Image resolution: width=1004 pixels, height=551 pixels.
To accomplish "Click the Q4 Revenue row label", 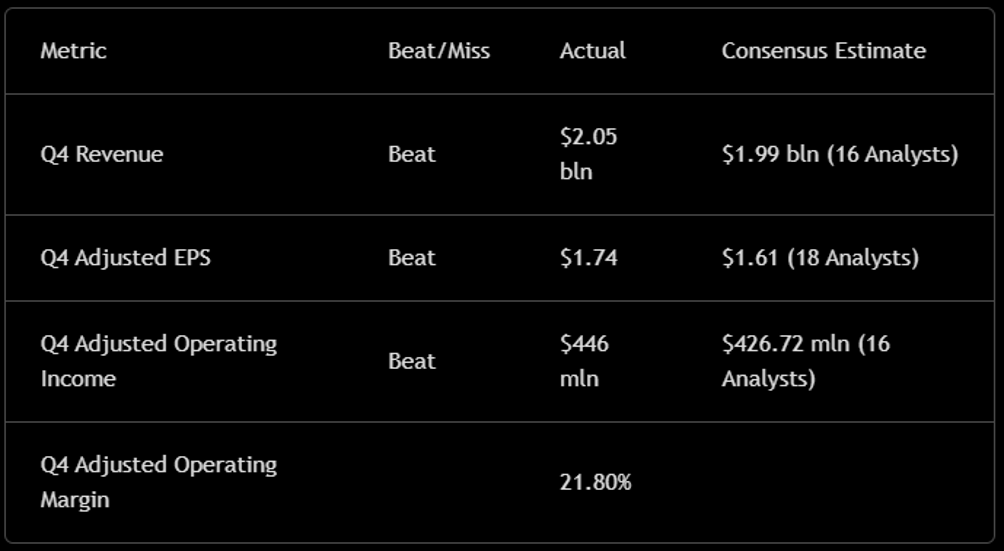I will pos(102,154).
